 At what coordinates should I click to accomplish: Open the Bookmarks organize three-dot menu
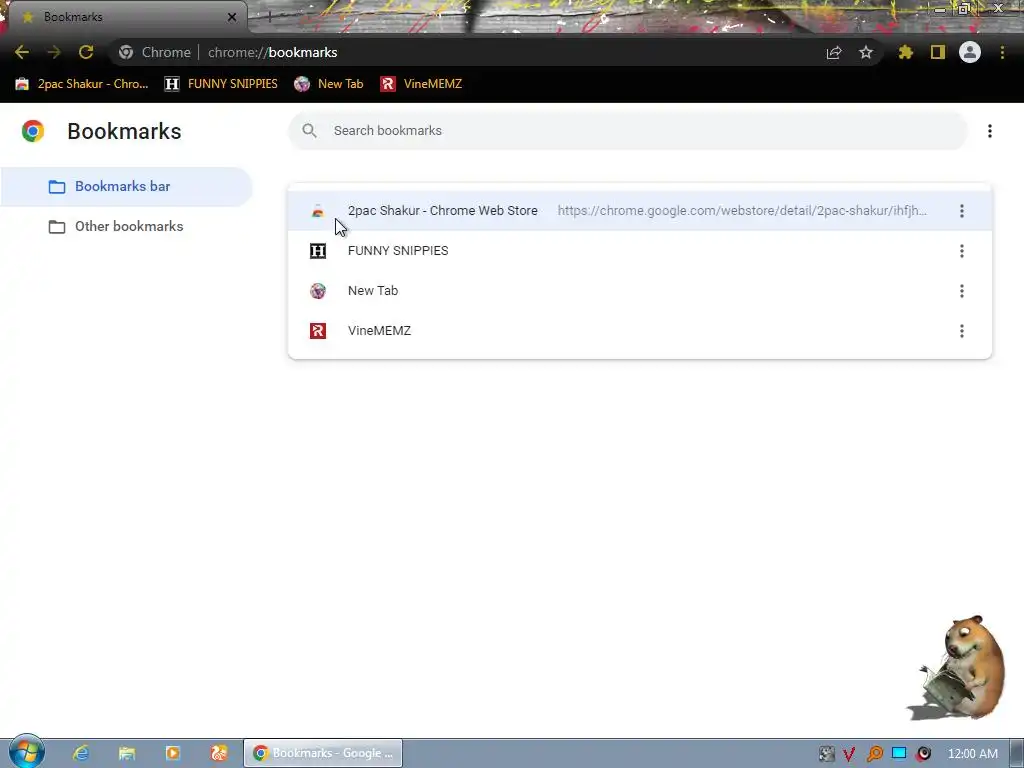[990, 131]
